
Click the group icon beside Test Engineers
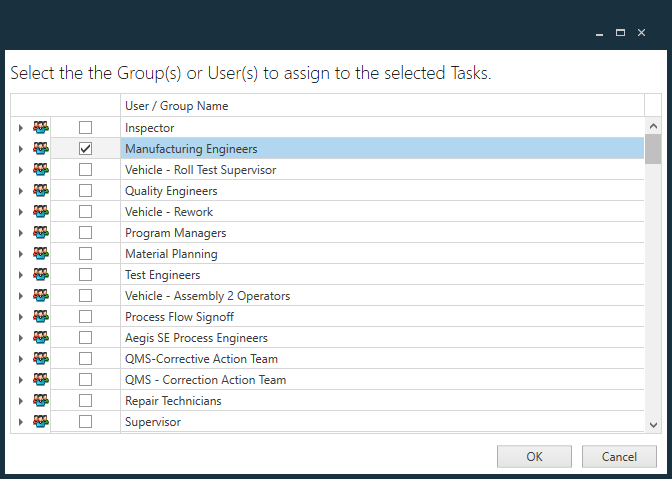40,275
